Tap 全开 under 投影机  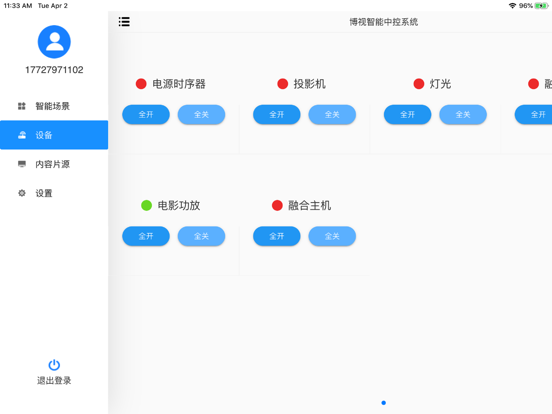(x=277, y=114)
